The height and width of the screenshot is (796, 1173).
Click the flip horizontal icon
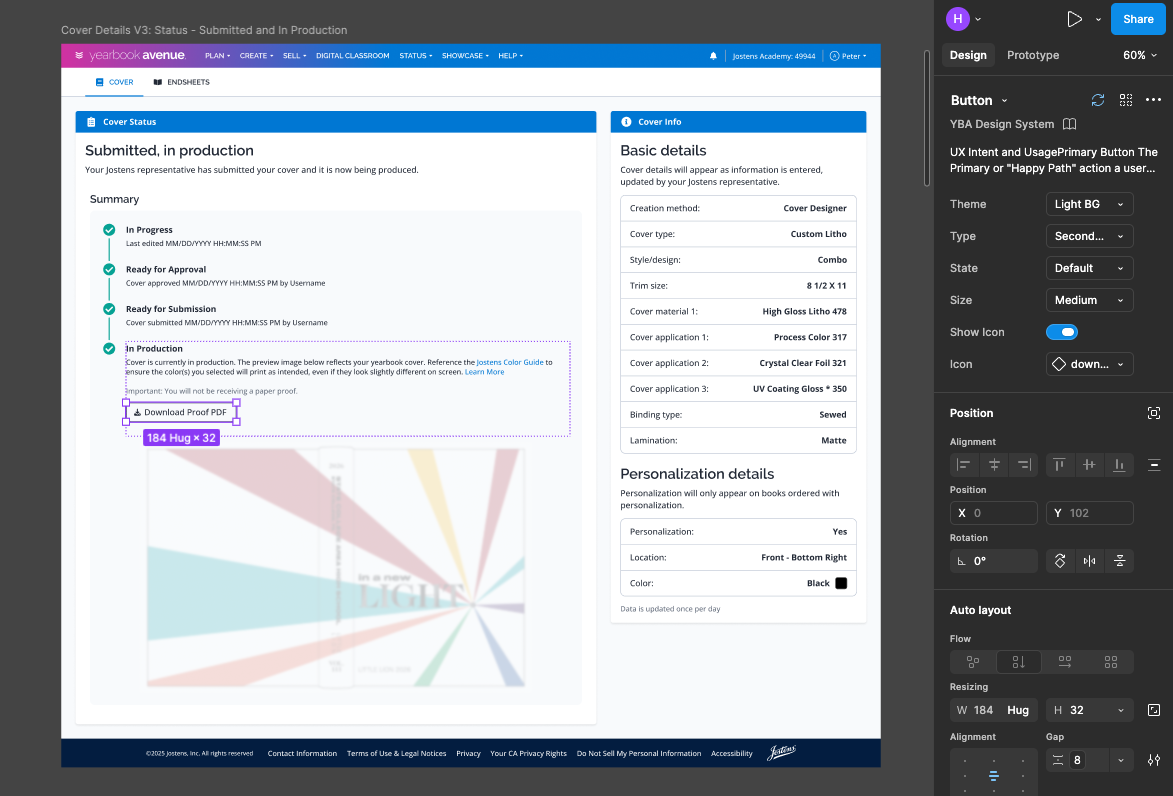(x=1089, y=561)
